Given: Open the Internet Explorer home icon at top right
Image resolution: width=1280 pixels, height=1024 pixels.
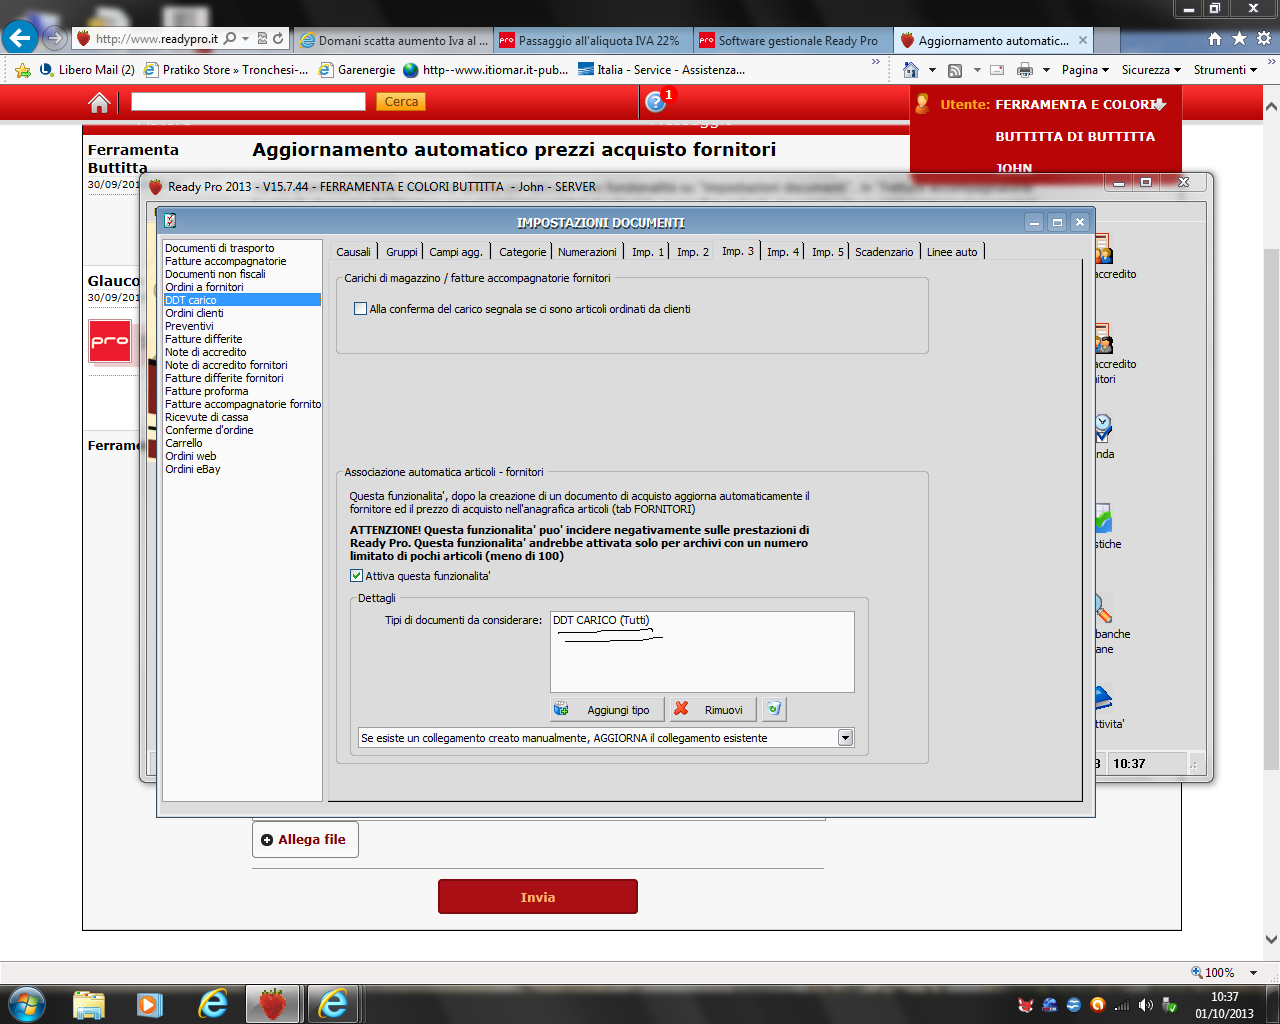Looking at the screenshot, I should pos(1215,39).
